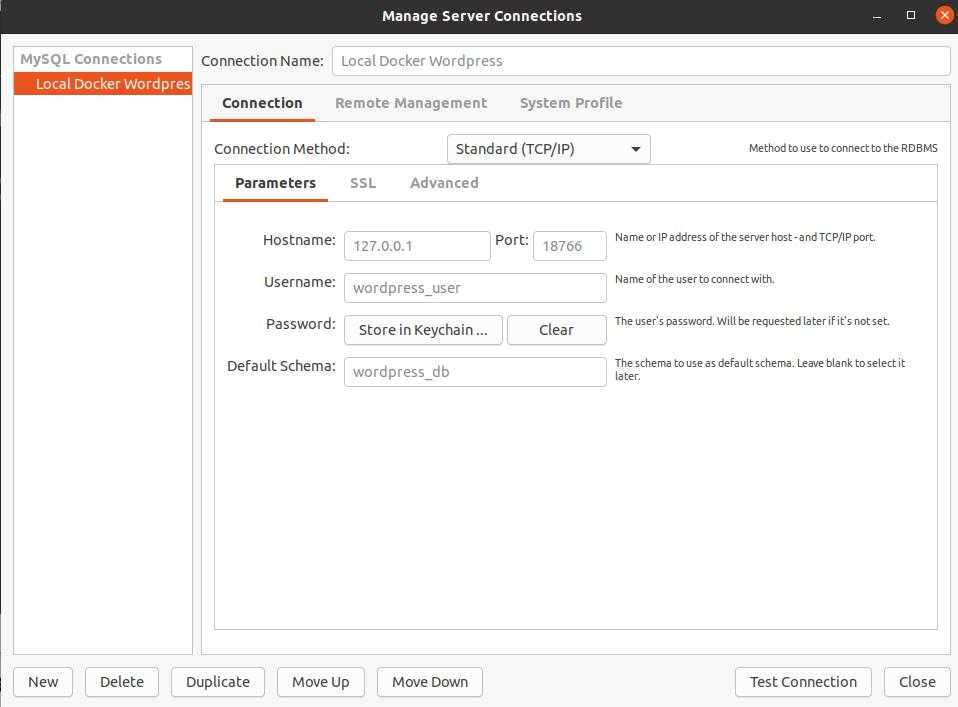Viewport: 958px width, 707px height.
Task: Click the Move Up button
Action: [x=321, y=682]
